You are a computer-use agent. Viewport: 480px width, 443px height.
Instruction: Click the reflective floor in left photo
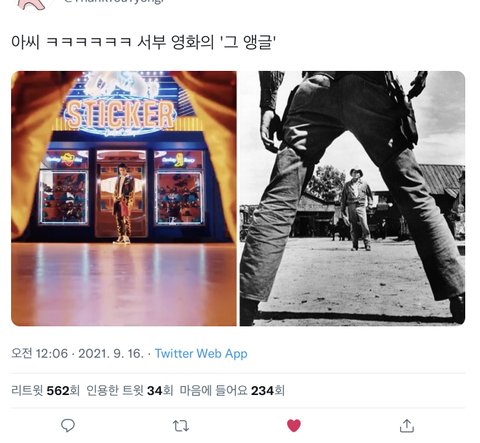[124, 284]
